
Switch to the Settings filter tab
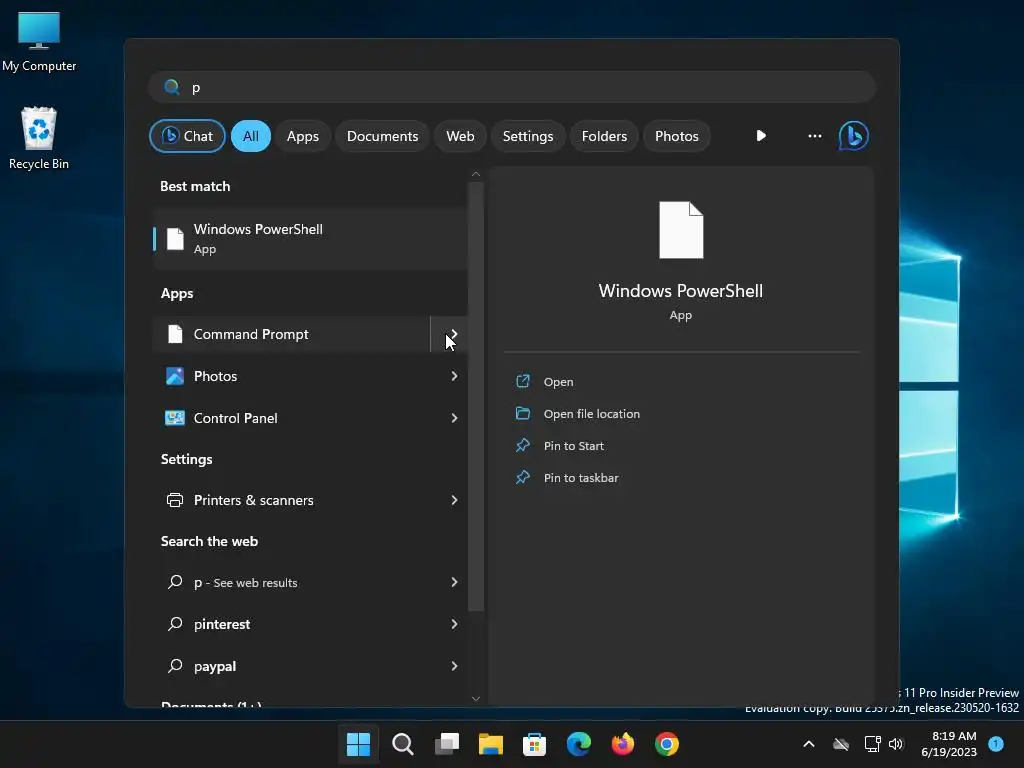(528, 136)
